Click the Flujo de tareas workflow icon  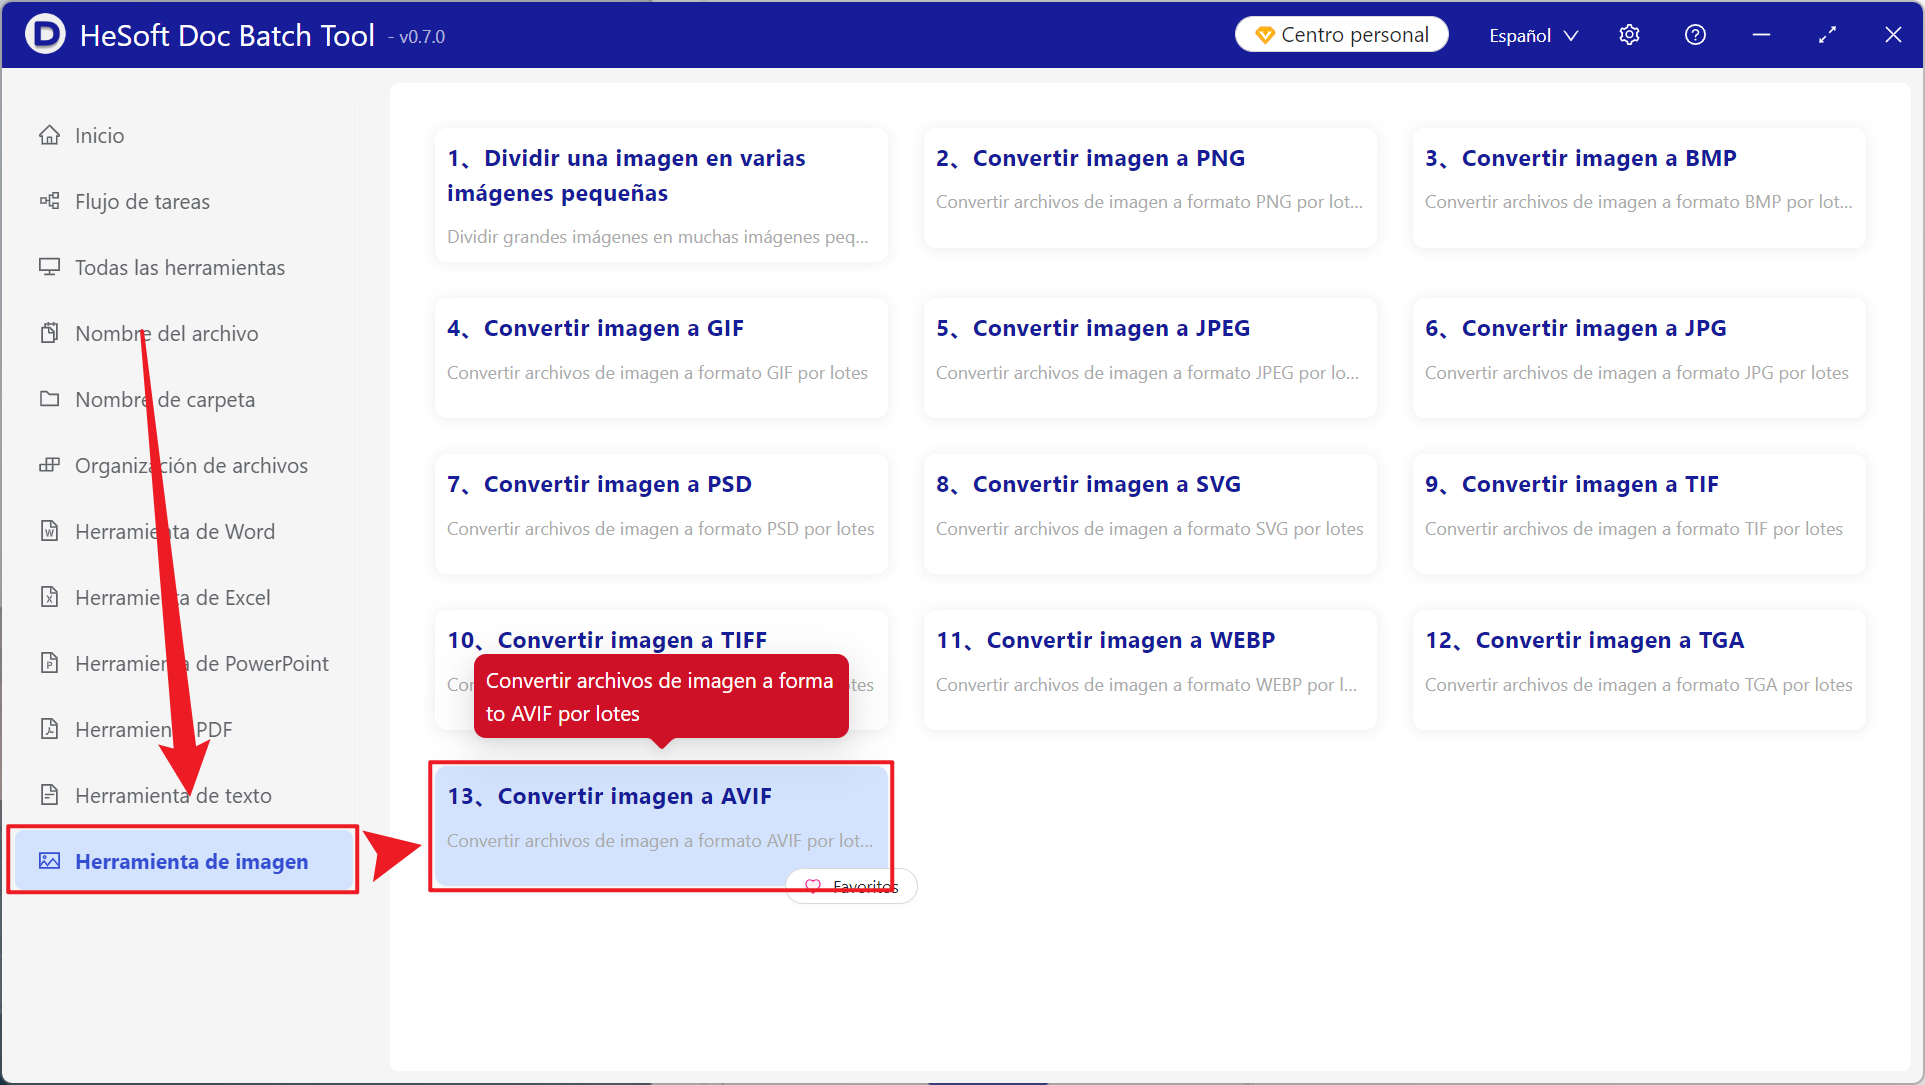pos(49,201)
